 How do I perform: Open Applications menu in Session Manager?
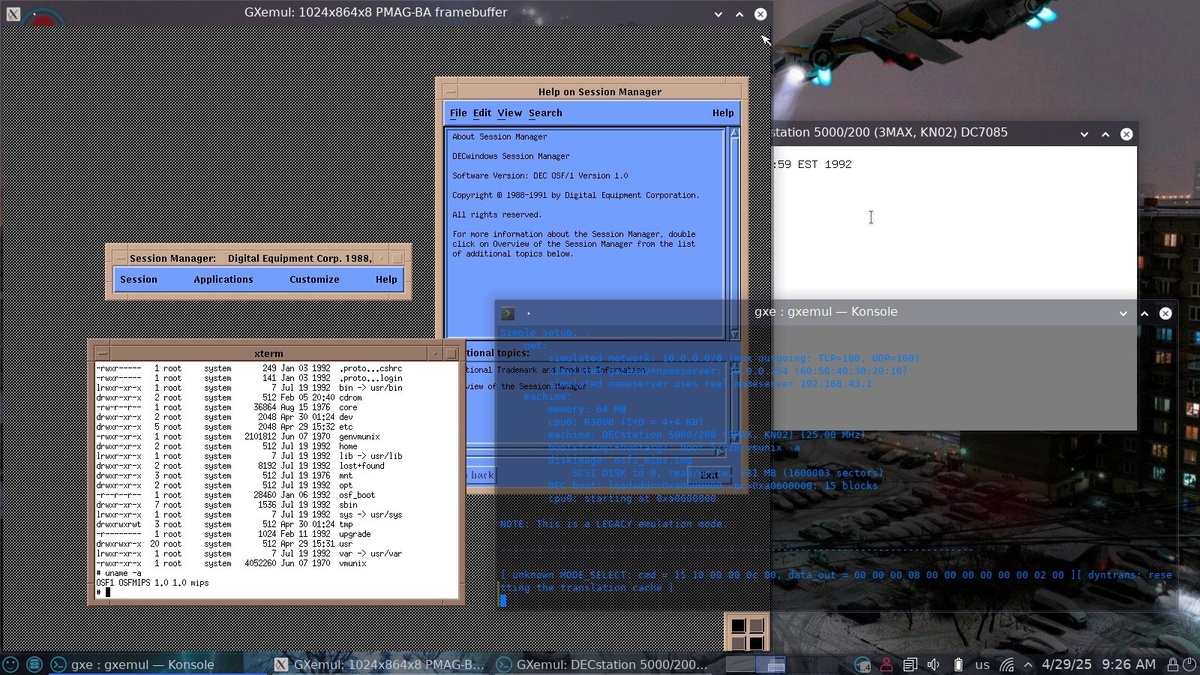pos(223,280)
